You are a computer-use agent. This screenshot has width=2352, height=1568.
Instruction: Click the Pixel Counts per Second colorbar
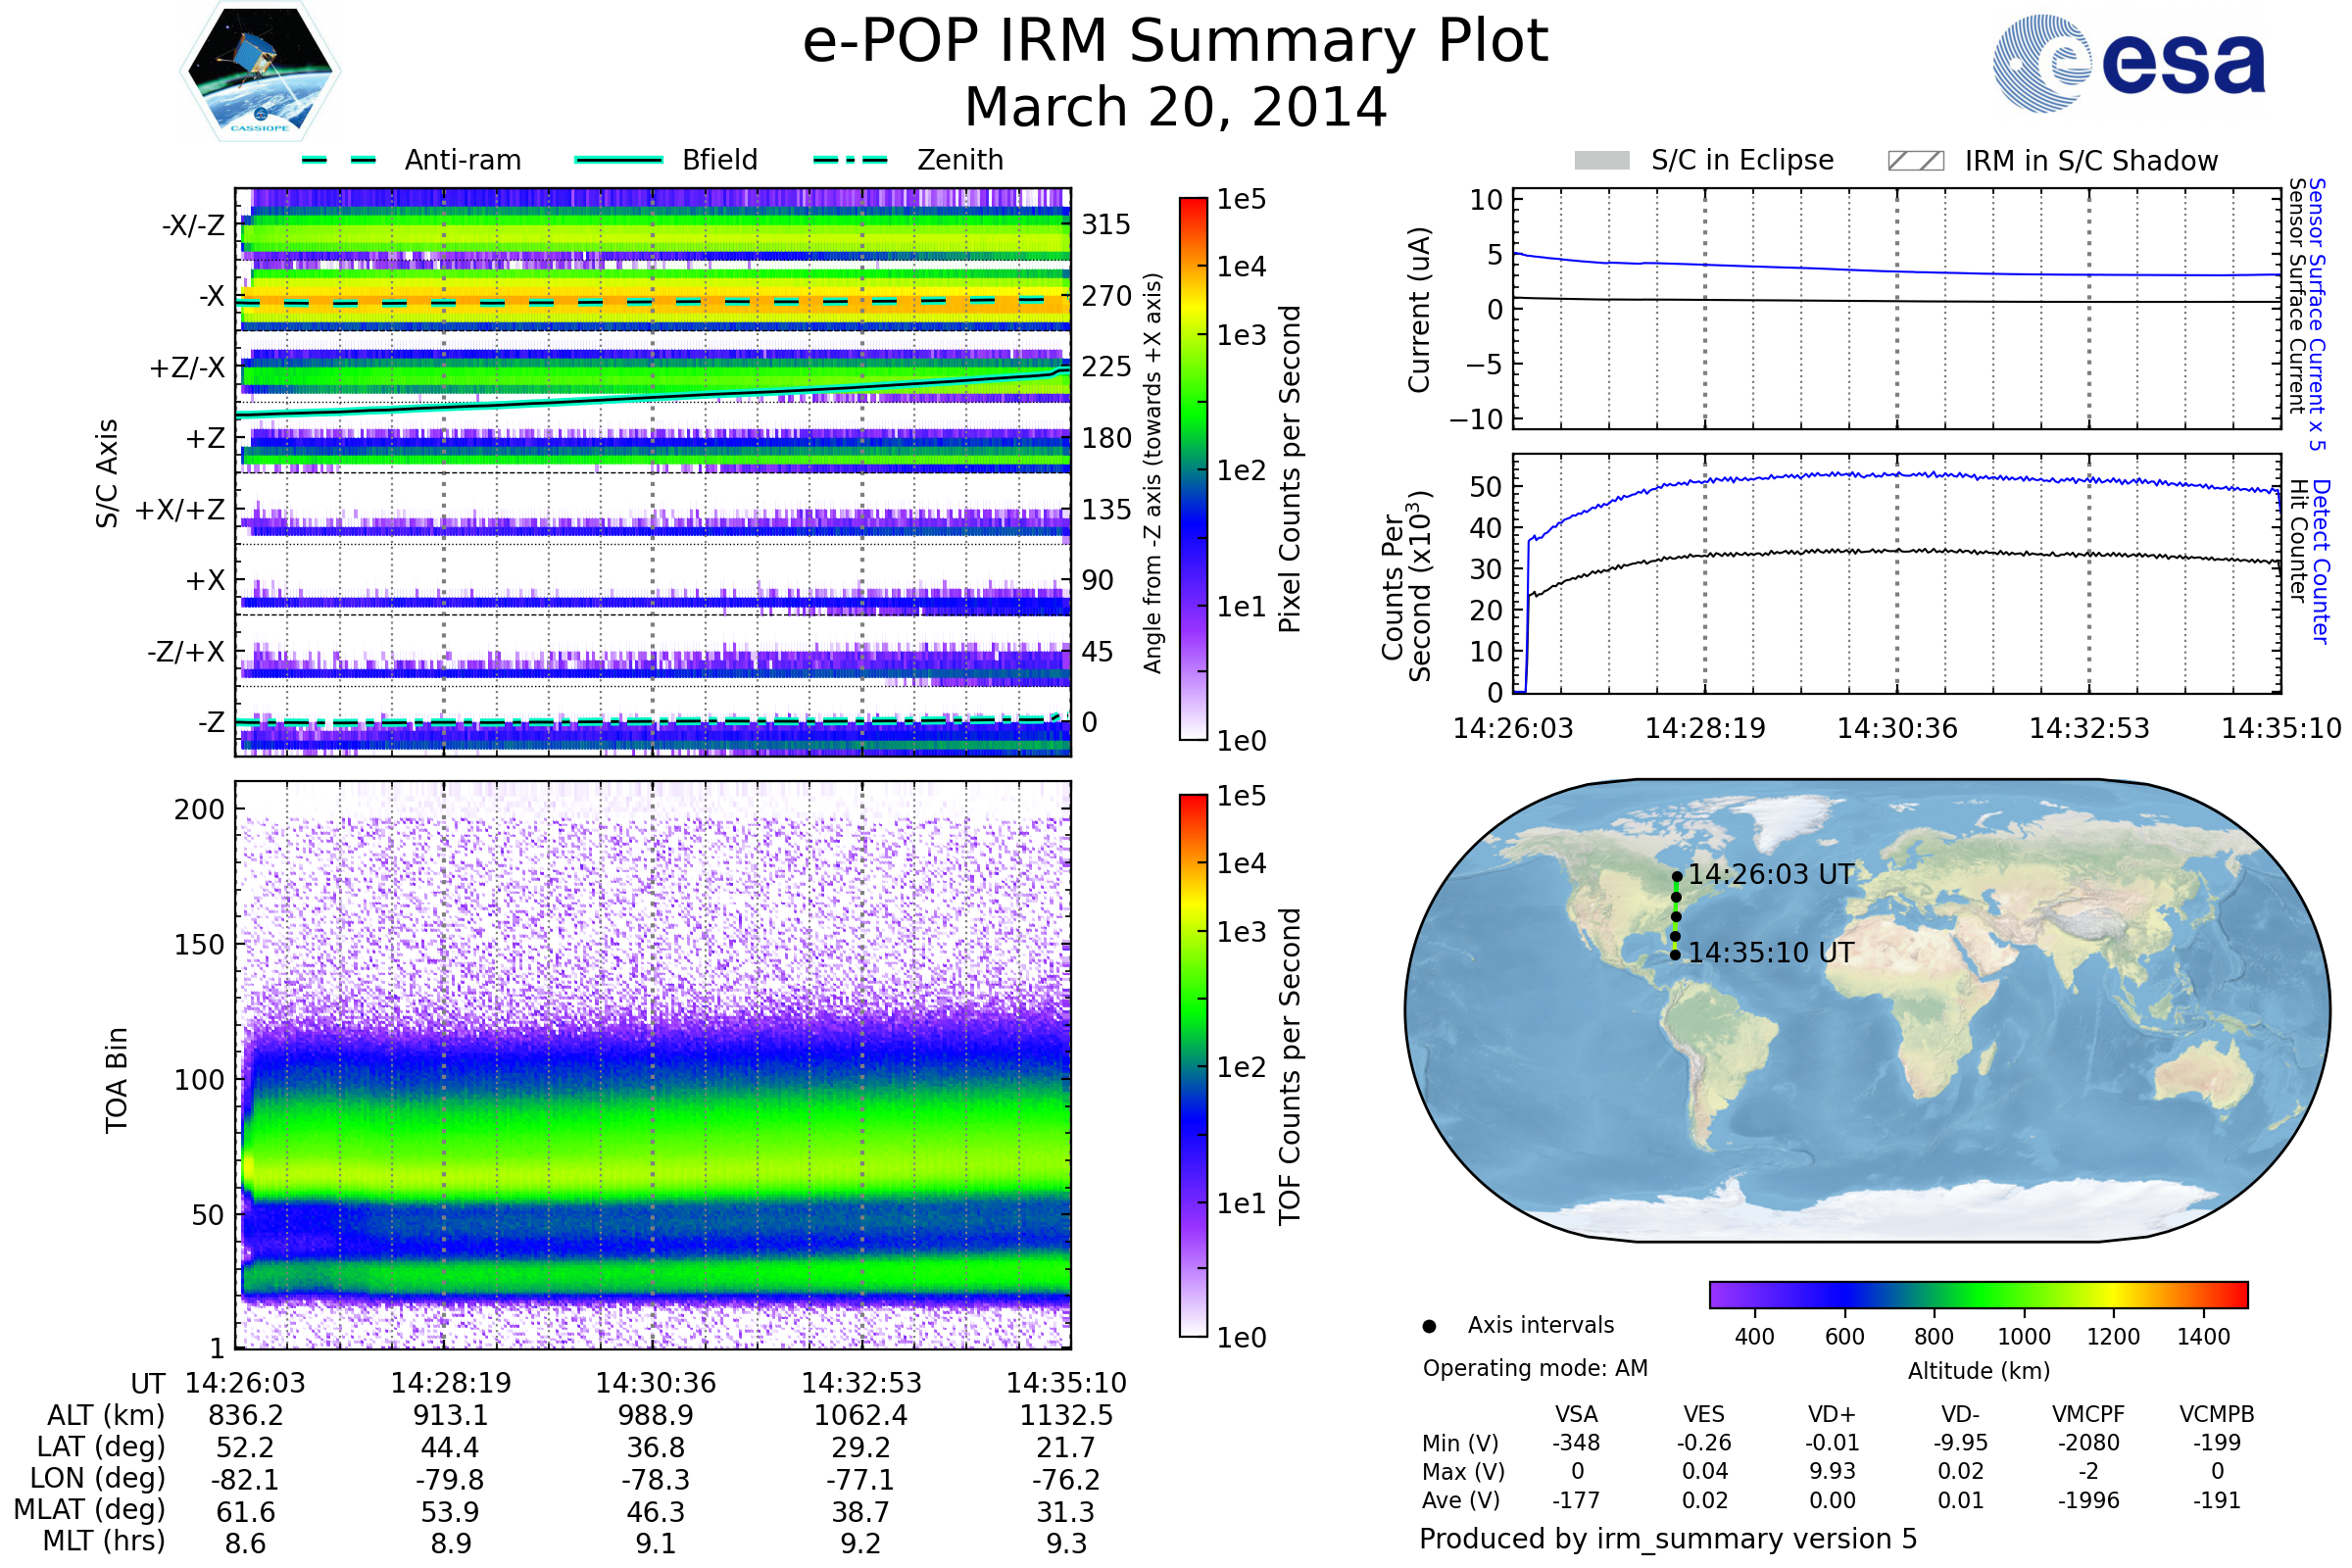1193,470
